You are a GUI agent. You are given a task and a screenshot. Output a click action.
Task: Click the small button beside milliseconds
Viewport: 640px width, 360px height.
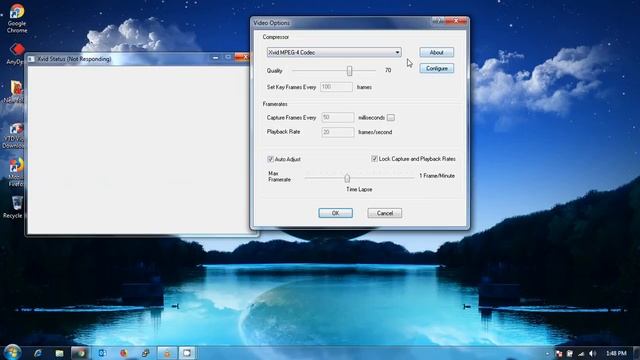pyautogui.click(x=391, y=118)
